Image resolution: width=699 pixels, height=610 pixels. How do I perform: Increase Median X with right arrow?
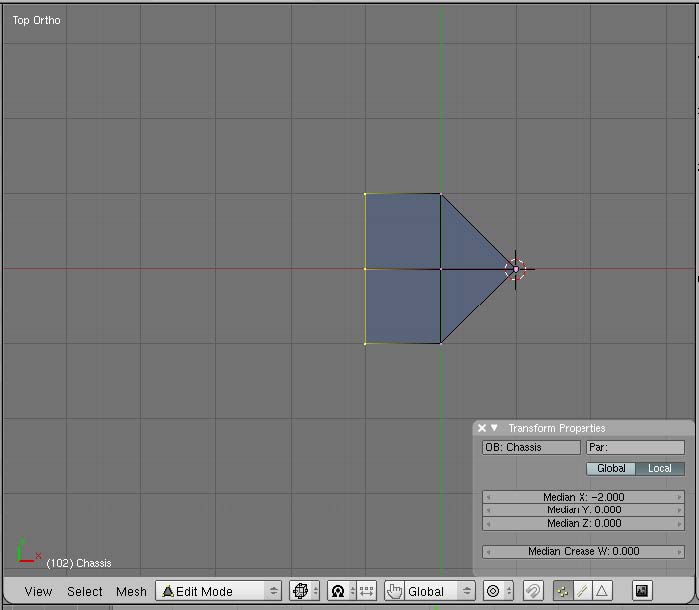tap(679, 497)
